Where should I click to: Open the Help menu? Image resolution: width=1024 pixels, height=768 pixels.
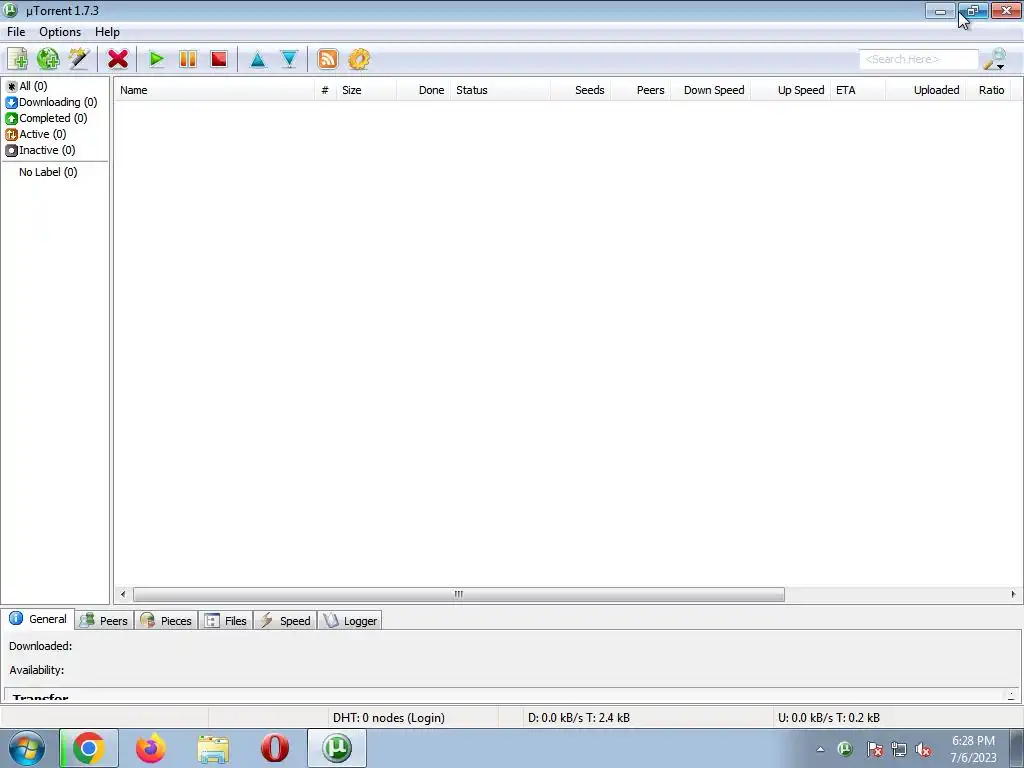[107, 32]
